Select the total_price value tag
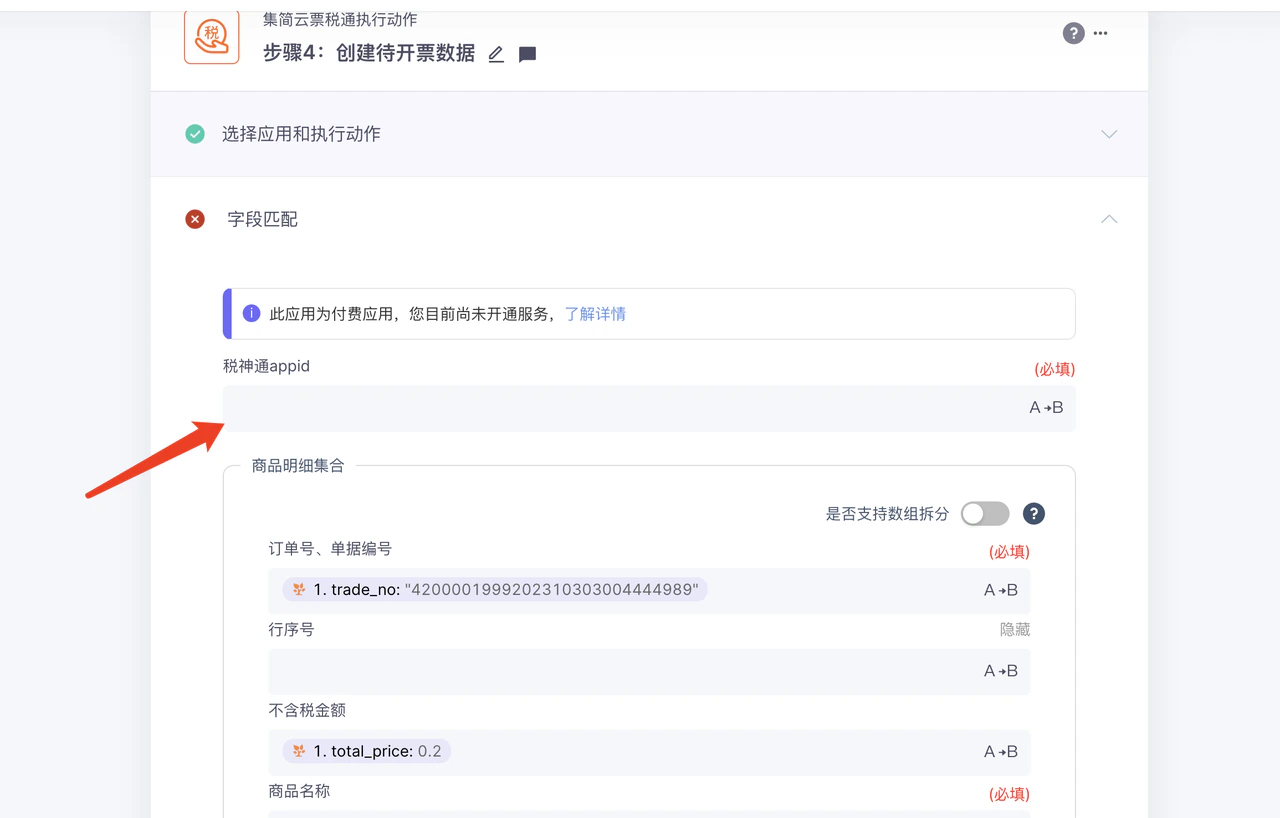The height and width of the screenshot is (818, 1280). coord(367,751)
